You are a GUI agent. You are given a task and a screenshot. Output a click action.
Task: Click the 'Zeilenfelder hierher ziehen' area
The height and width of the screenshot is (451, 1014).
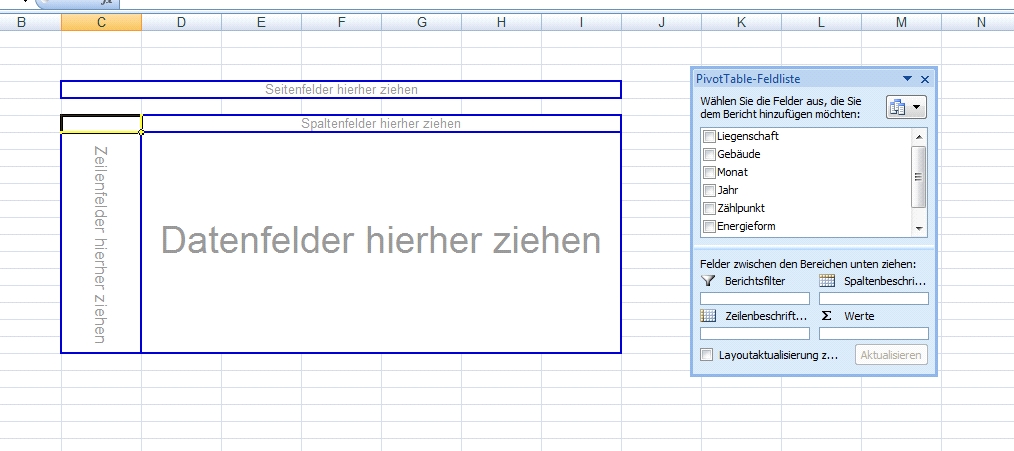pos(101,243)
